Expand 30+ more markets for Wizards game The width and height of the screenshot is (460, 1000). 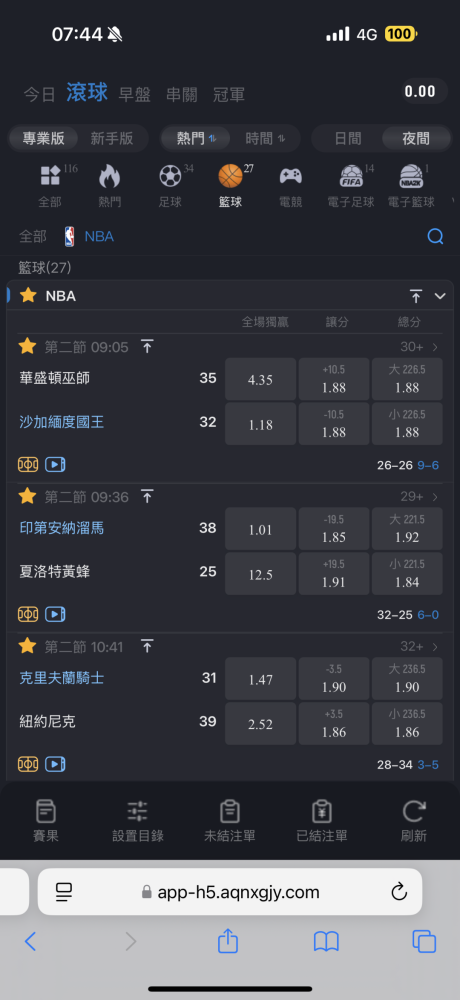[419, 348]
